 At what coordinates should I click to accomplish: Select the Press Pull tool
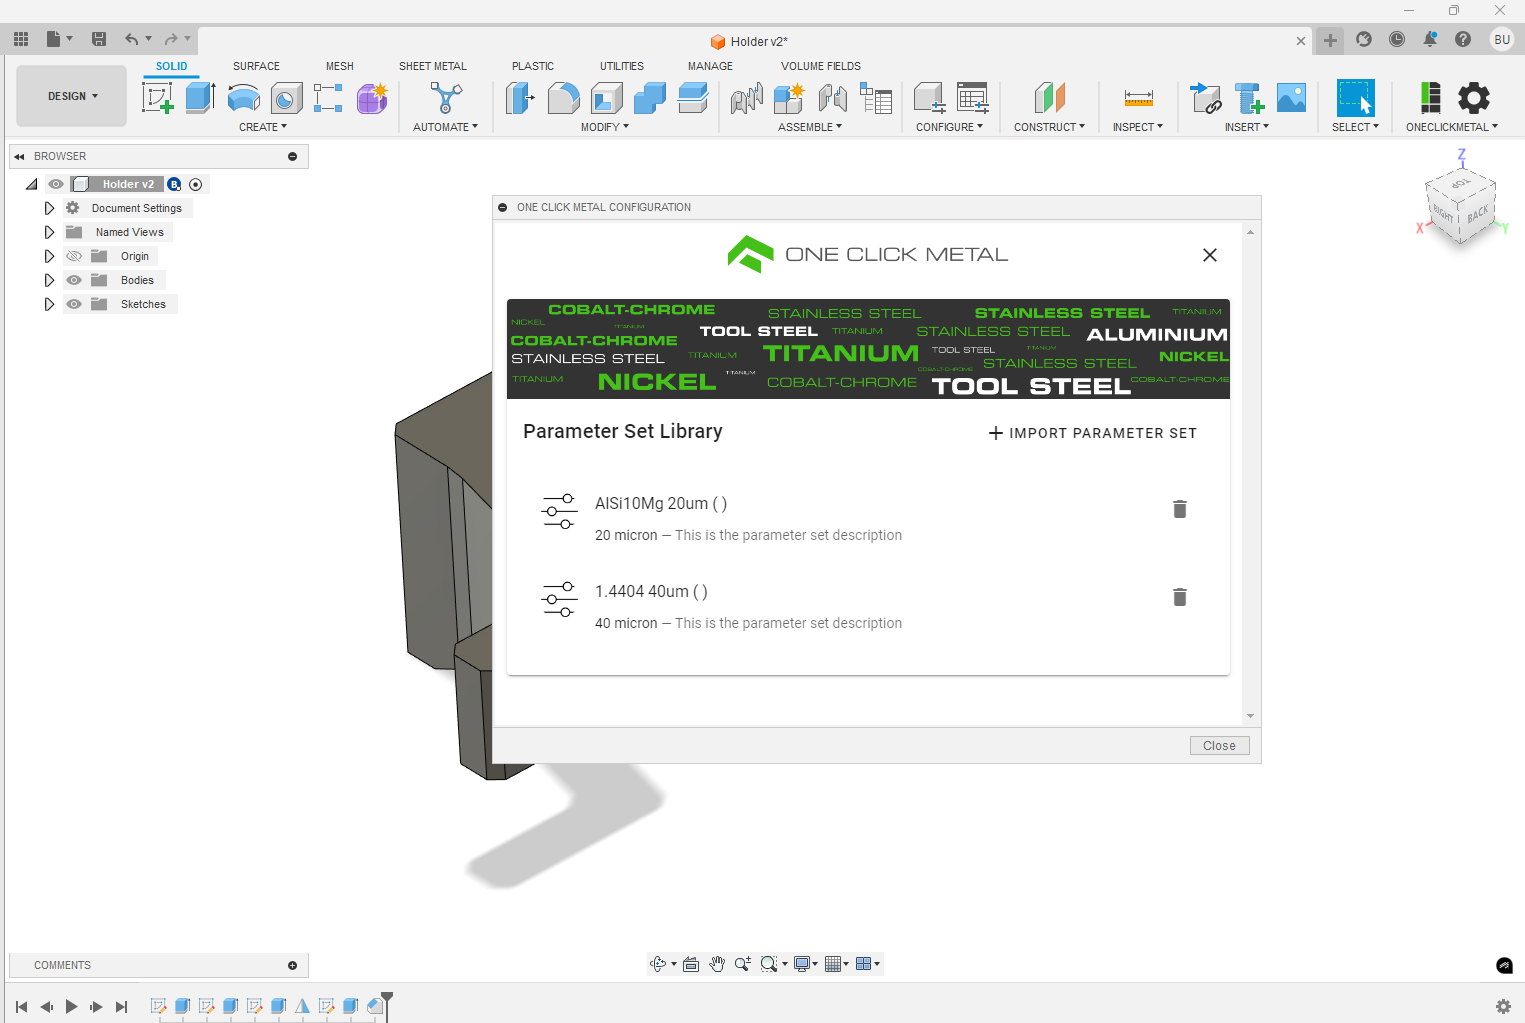click(x=520, y=98)
